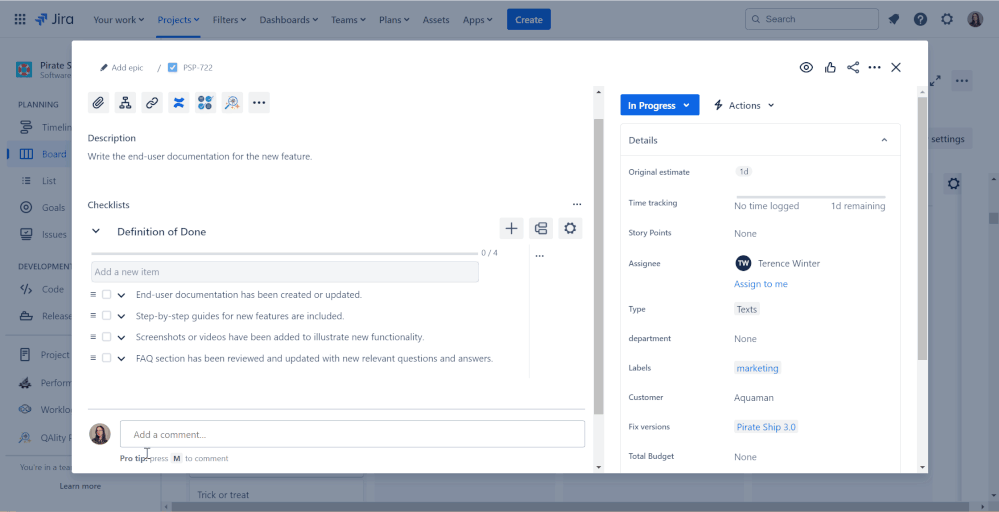Share this issue via share icon
The width and height of the screenshot is (999, 512).
852,68
